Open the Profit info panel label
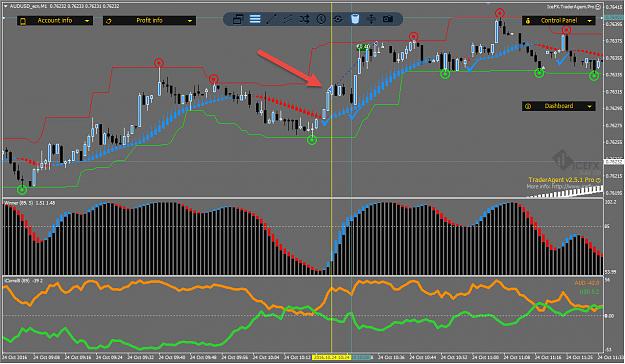 tap(149, 20)
